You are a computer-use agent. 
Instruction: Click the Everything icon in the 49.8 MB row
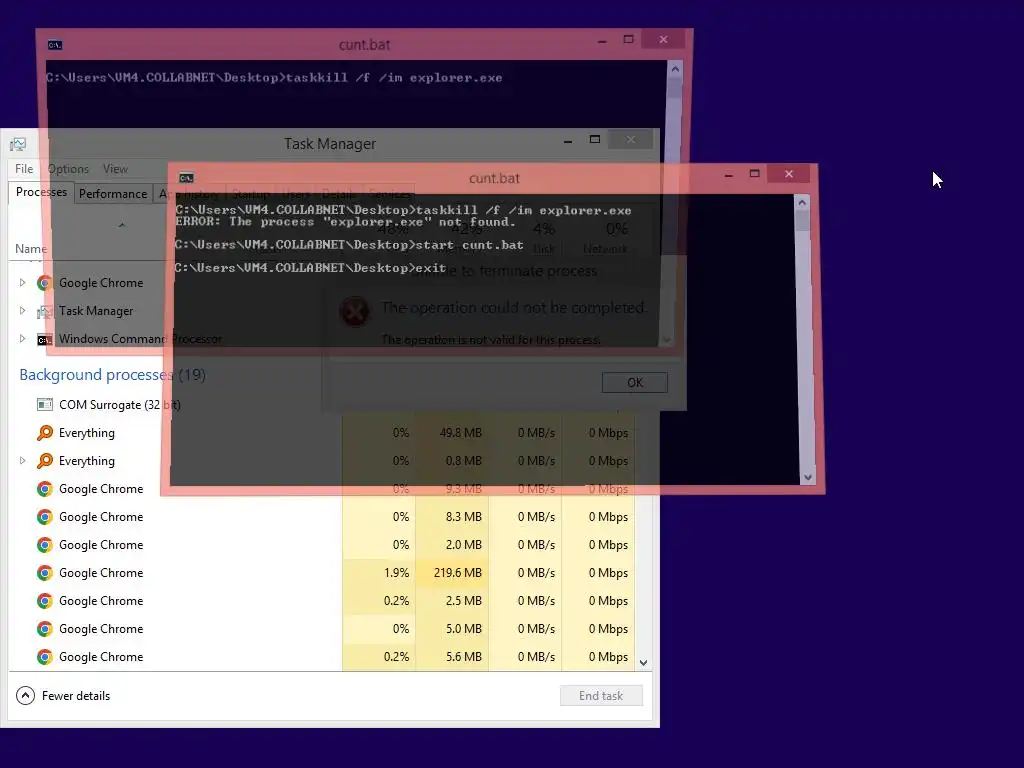pos(44,433)
